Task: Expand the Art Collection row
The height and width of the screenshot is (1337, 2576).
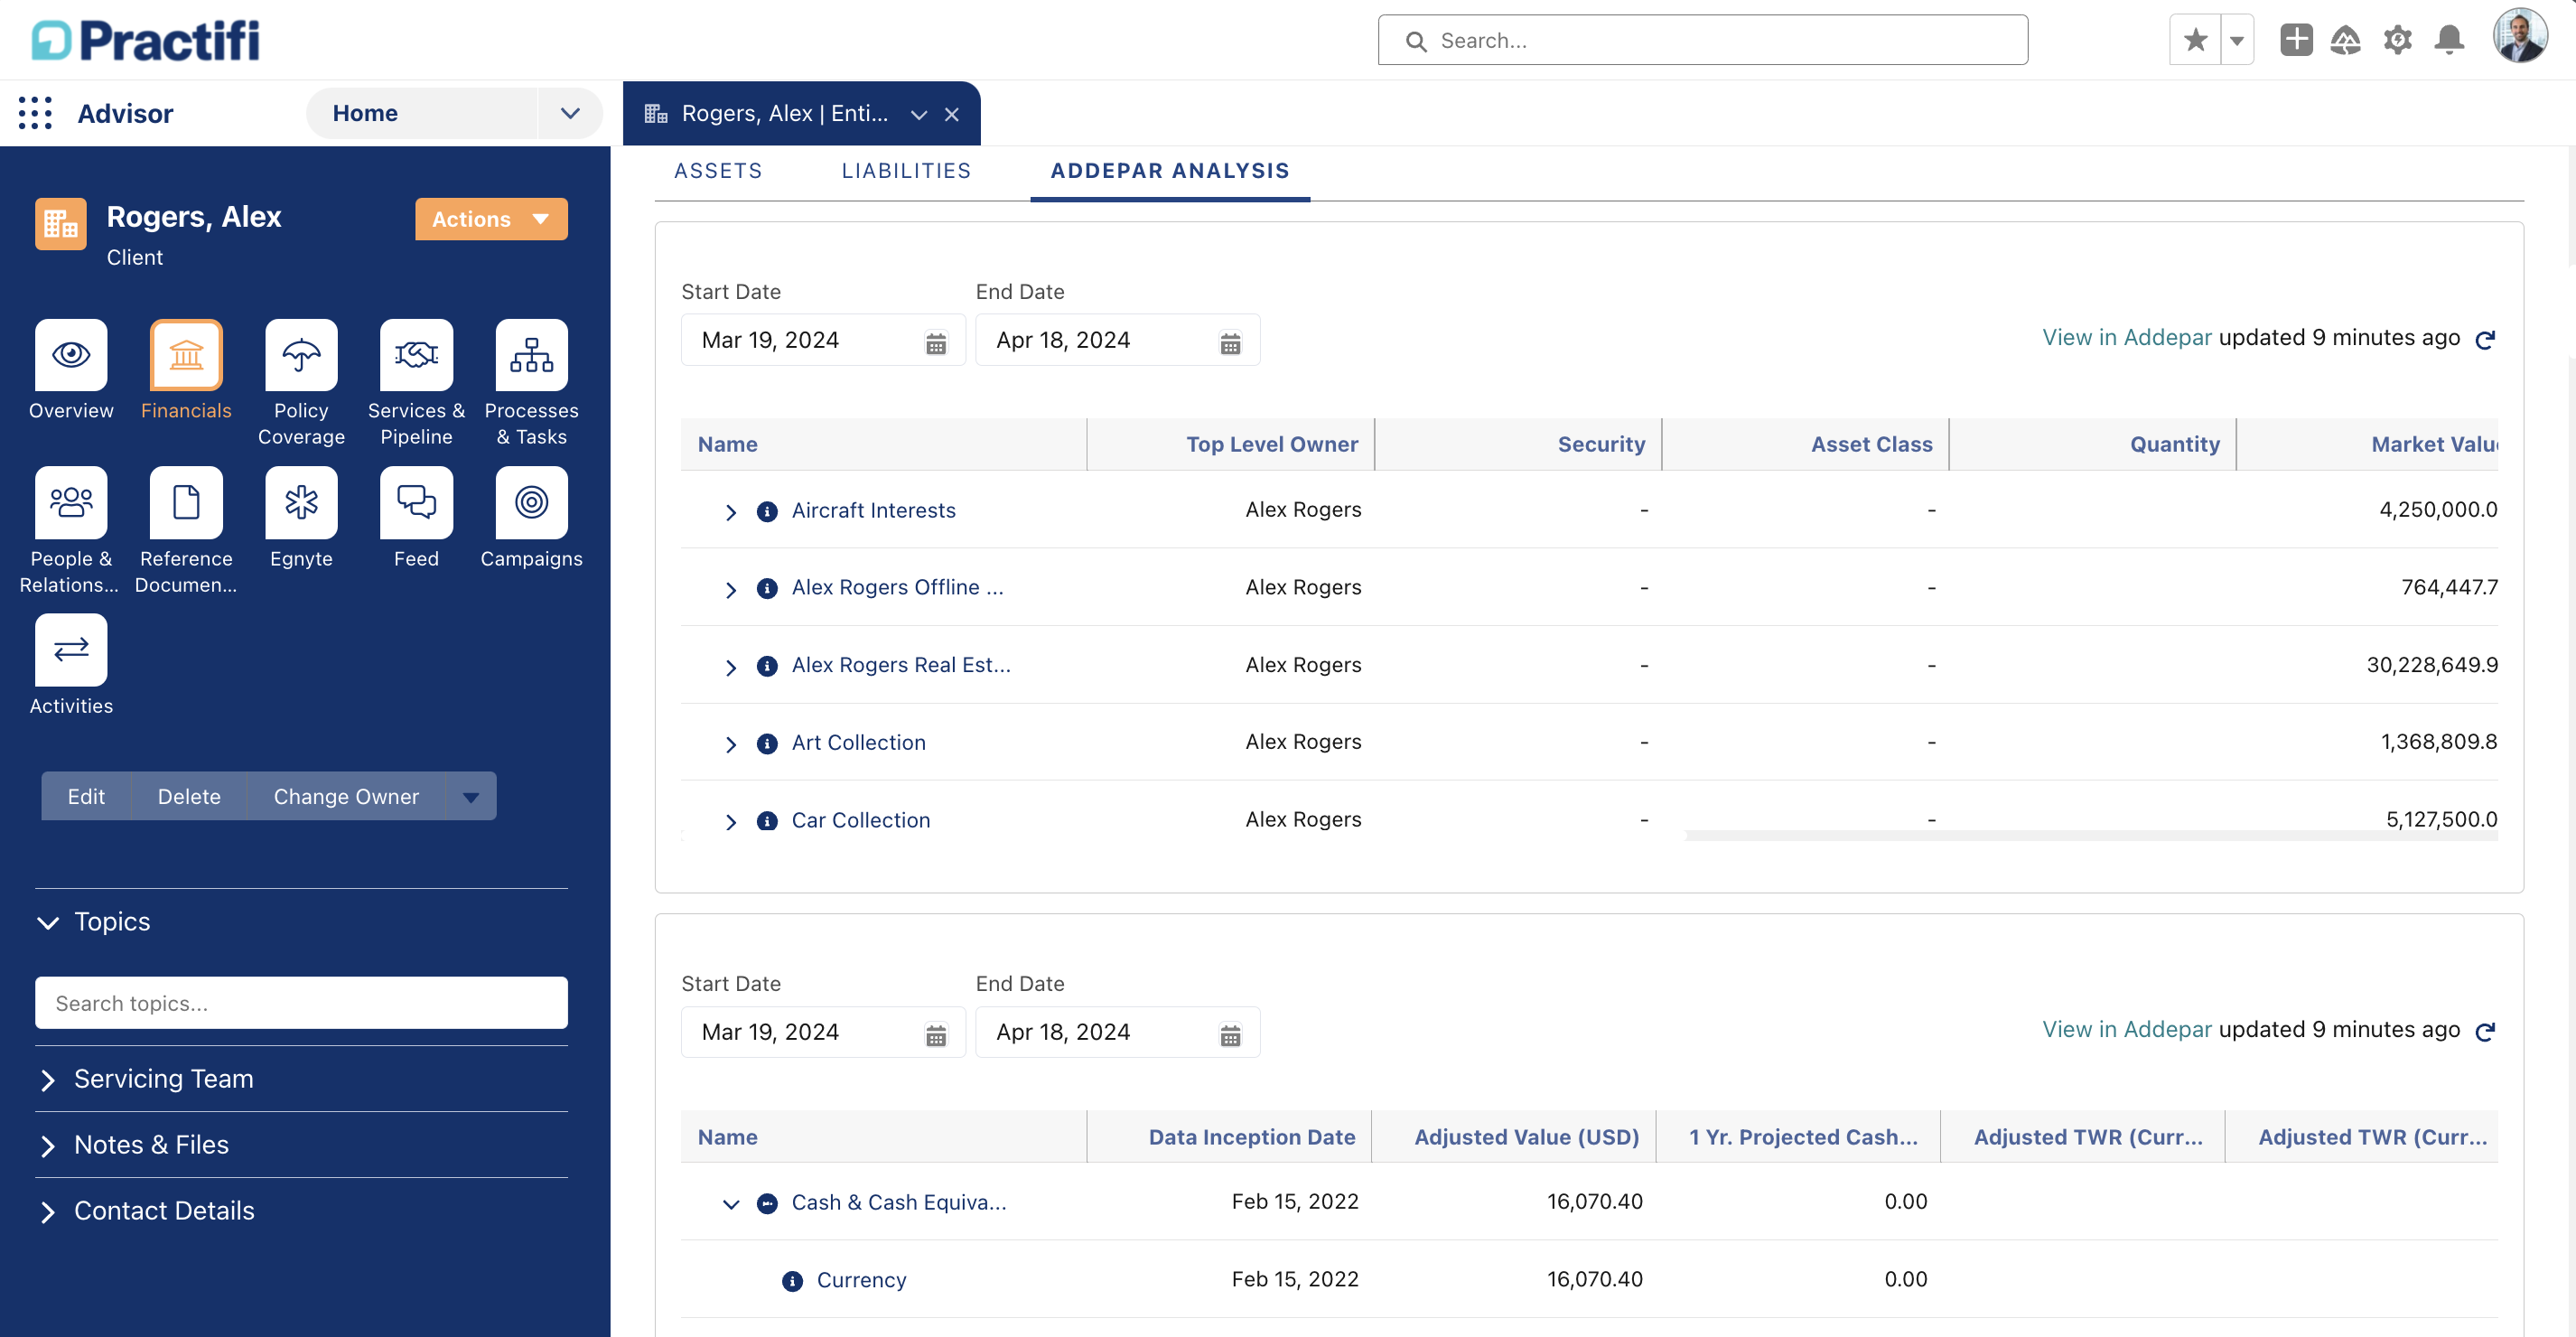Action: click(731, 744)
